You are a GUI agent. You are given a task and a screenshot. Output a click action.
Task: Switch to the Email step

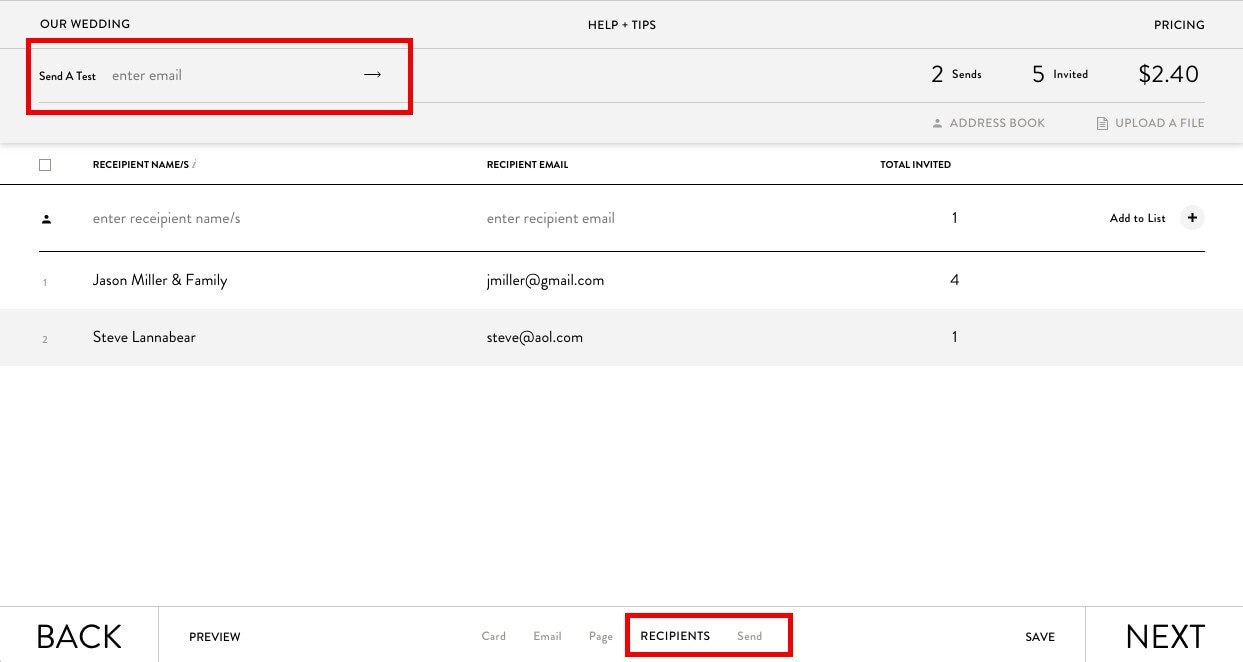click(547, 636)
